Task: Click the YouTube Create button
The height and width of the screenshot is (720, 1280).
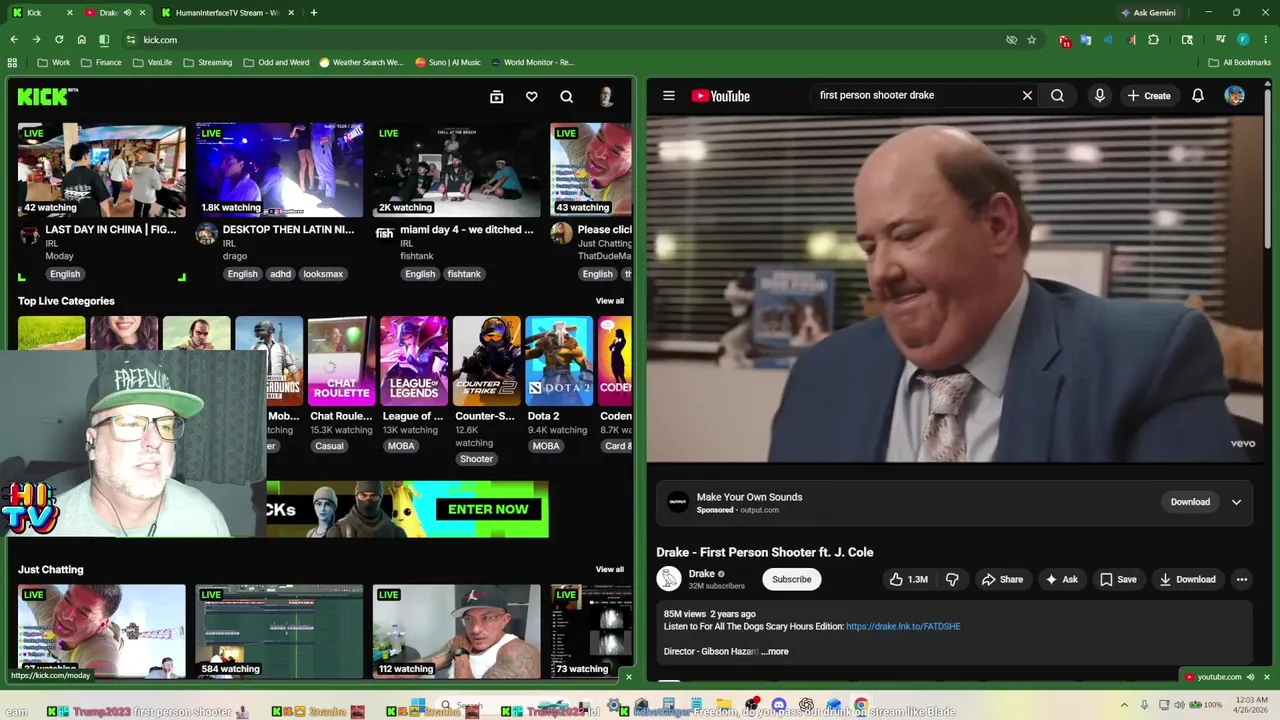Action: [x=1148, y=95]
